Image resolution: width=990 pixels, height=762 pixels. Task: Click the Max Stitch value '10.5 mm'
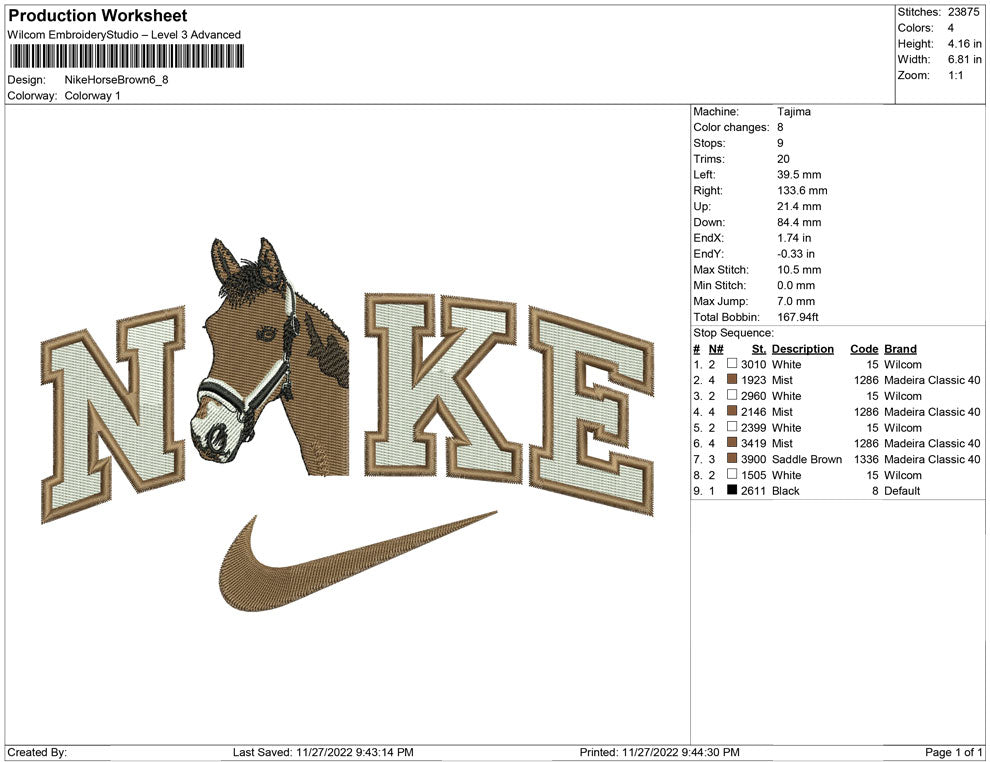(x=799, y=269)
